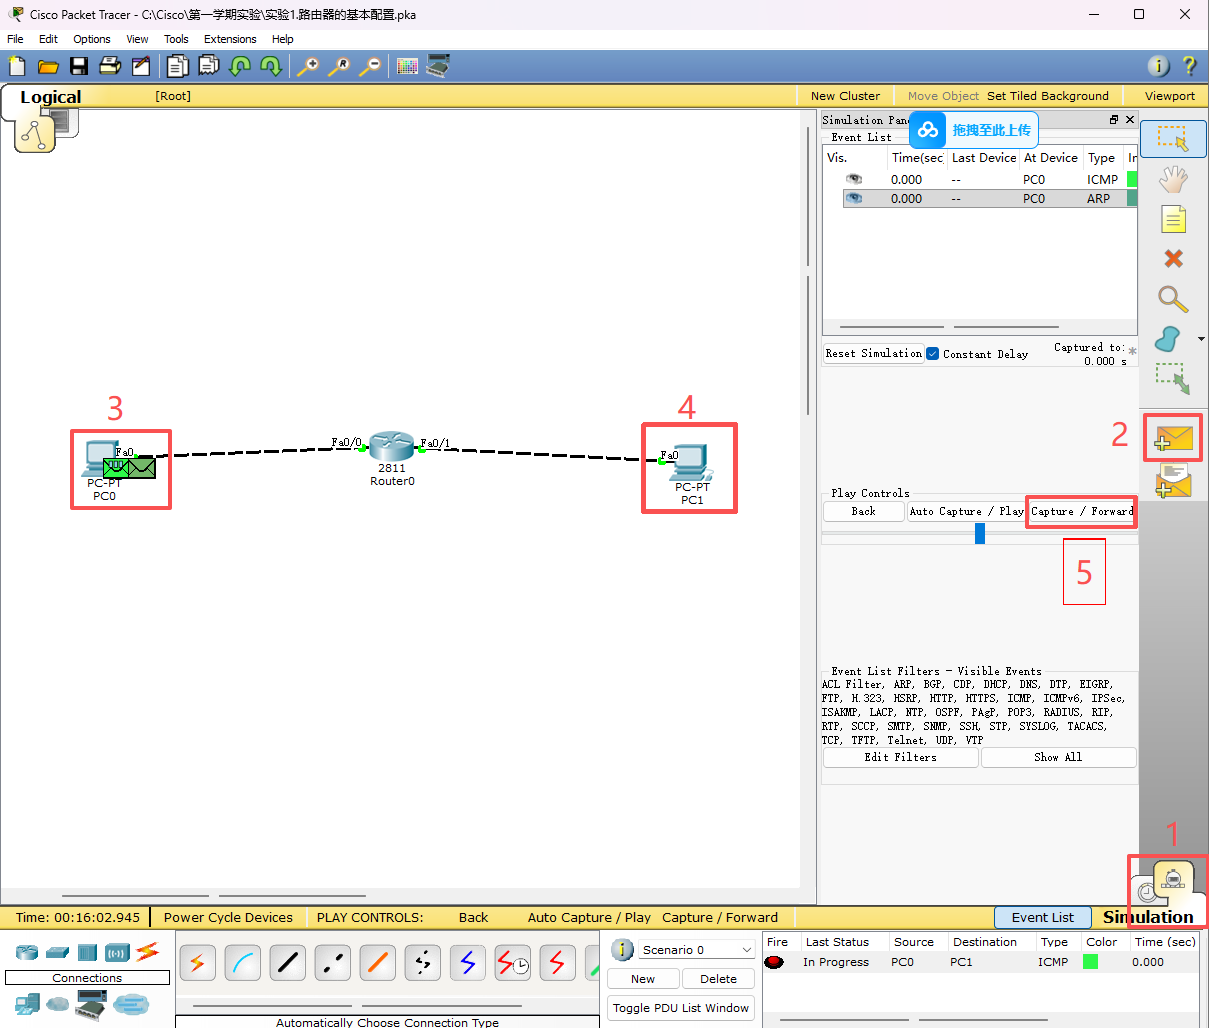This screenshot has height=1028, width=1209.
Task: Choose the console cable connection
Action: tap(243, 963)
